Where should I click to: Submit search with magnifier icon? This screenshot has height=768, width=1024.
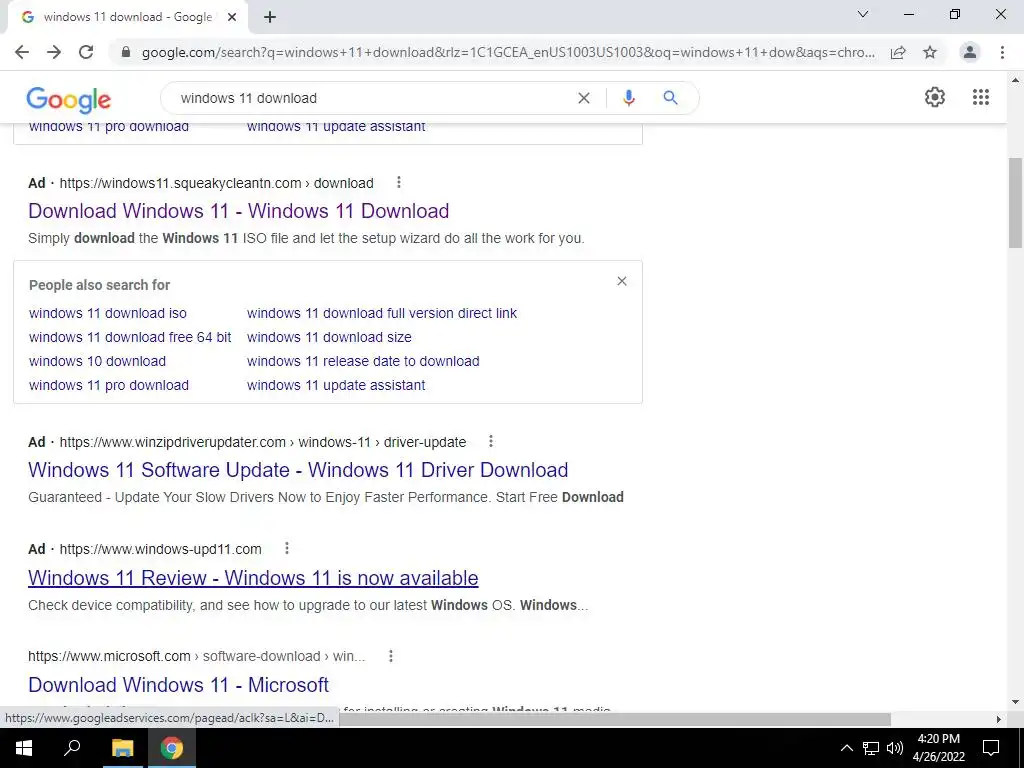[x=670, y=98]
